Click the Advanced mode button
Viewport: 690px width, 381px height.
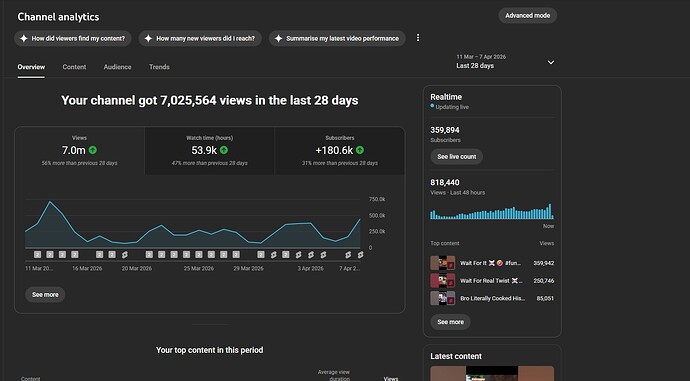(528, 15)
